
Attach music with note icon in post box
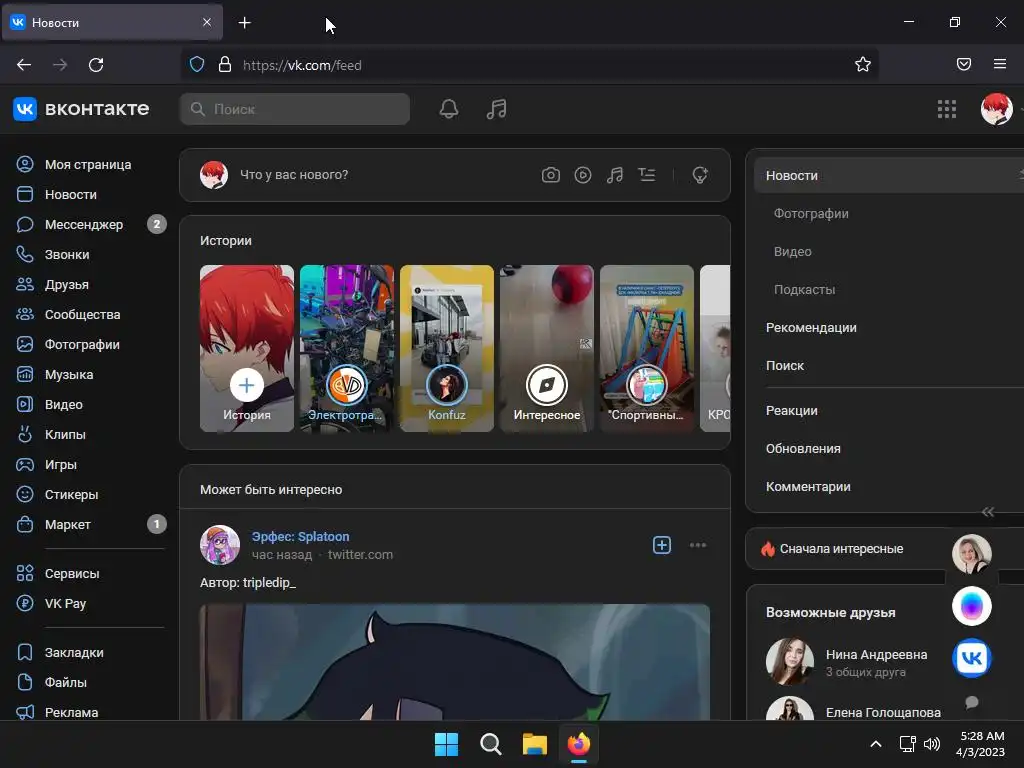(x=615, y=175)
